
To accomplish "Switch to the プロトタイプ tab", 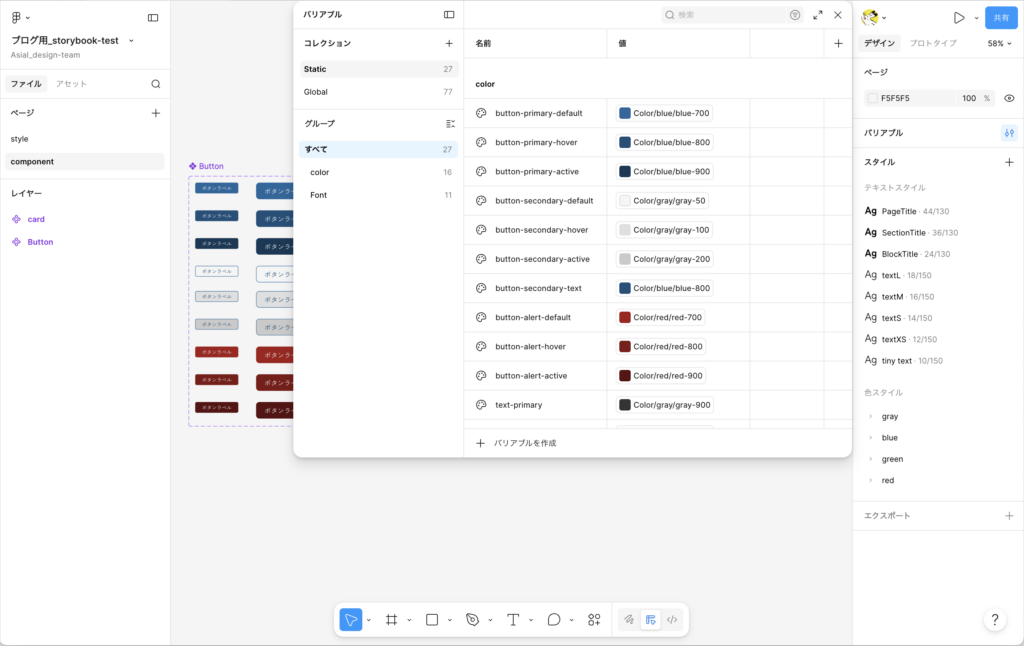I will tap(933, 43).
